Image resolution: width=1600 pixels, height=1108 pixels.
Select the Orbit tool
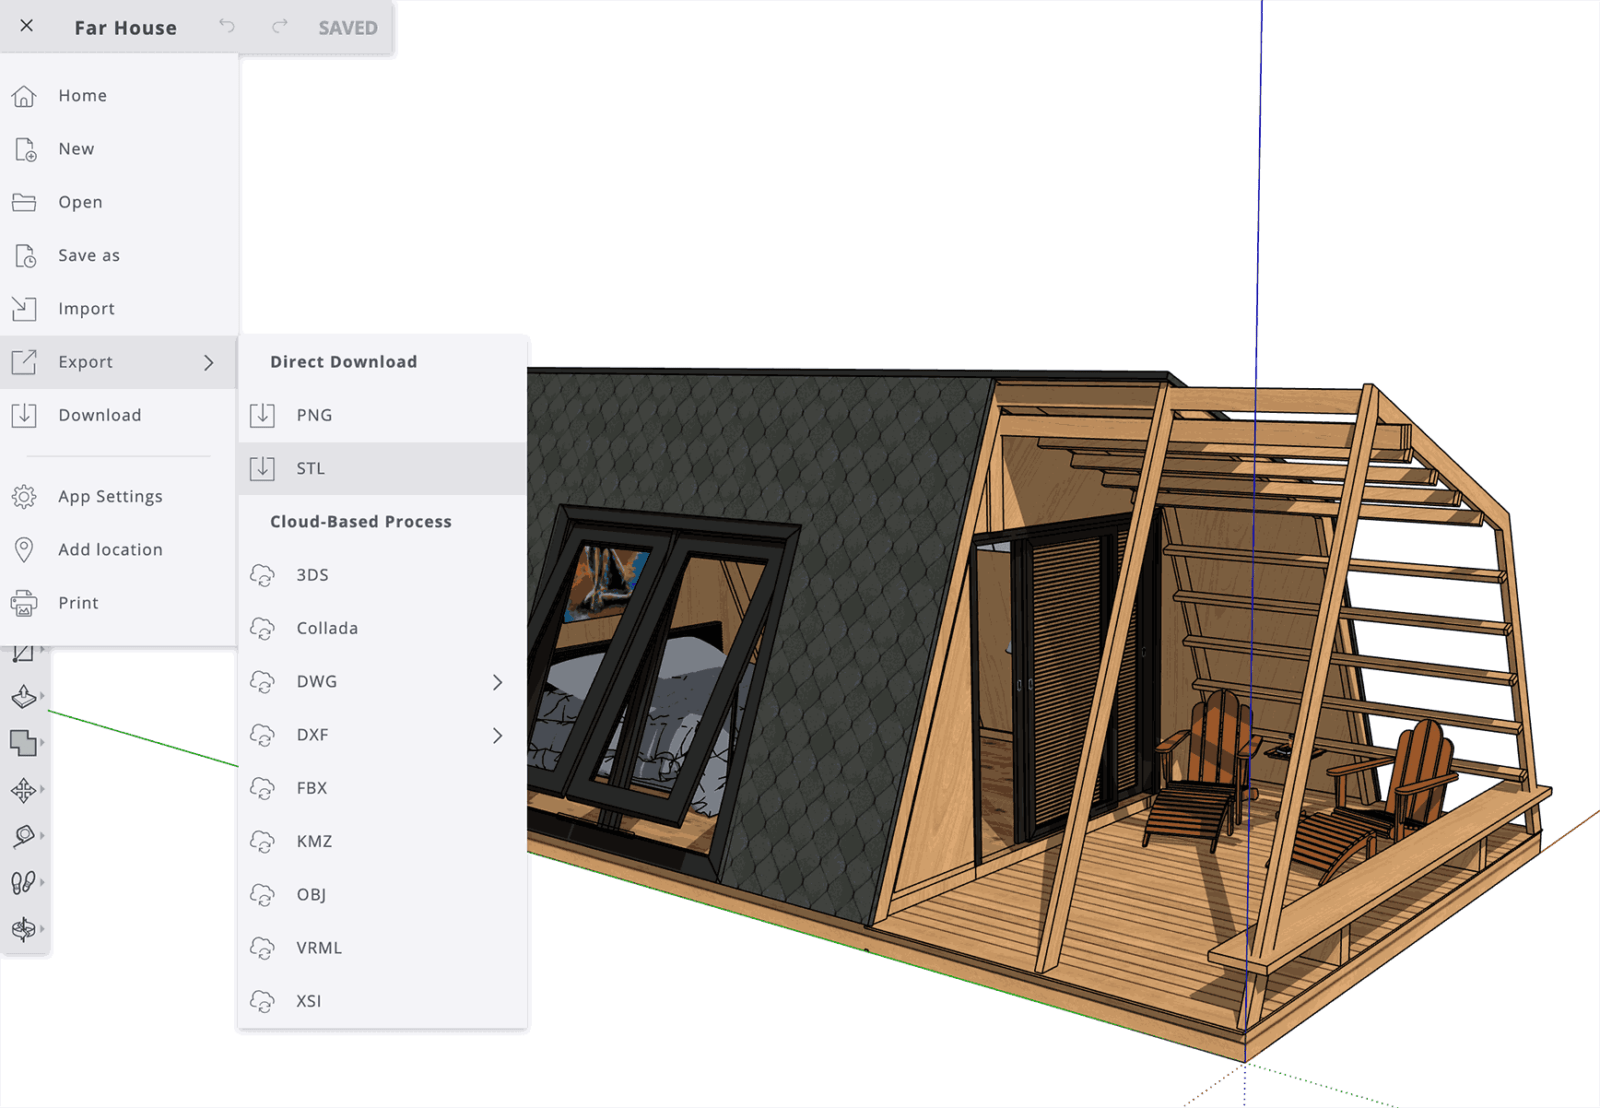click(x=24, y=929)
